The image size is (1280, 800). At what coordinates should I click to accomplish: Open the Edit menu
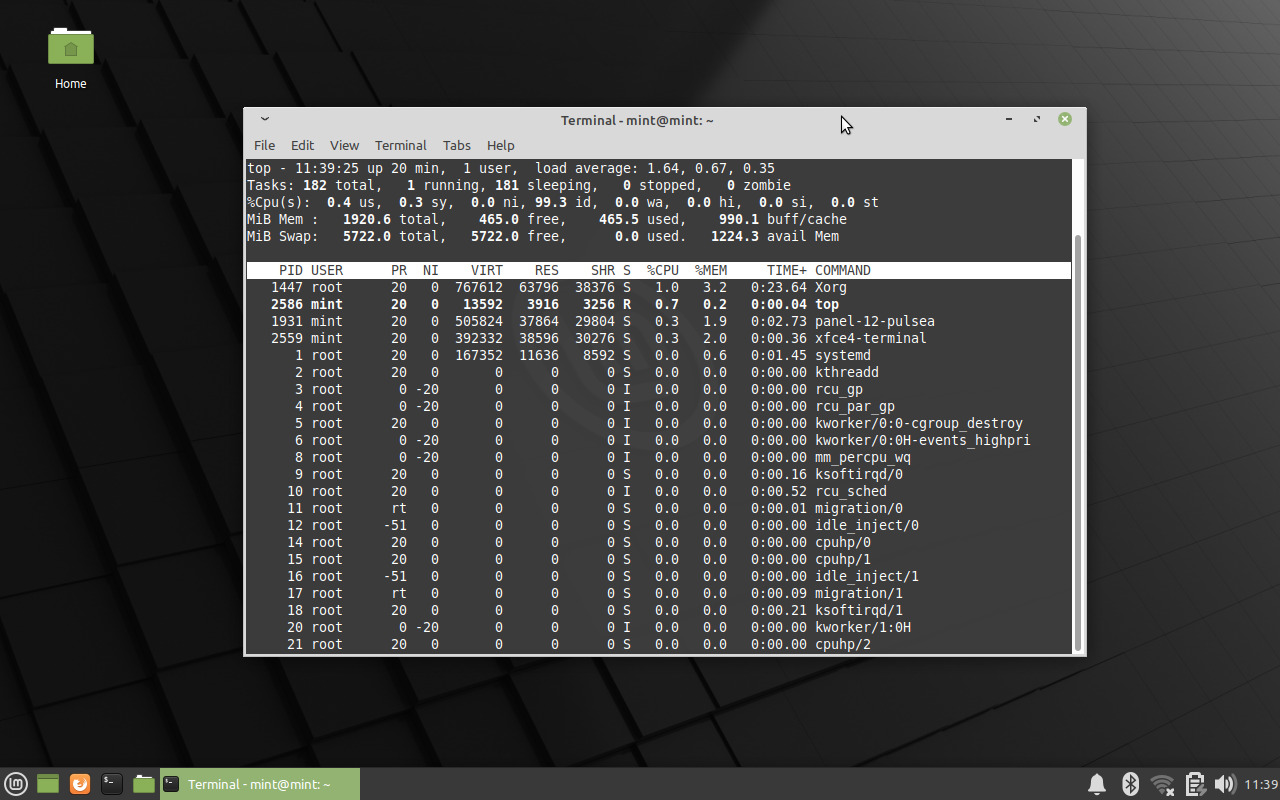pyautogui.click(x=302, y=145)
